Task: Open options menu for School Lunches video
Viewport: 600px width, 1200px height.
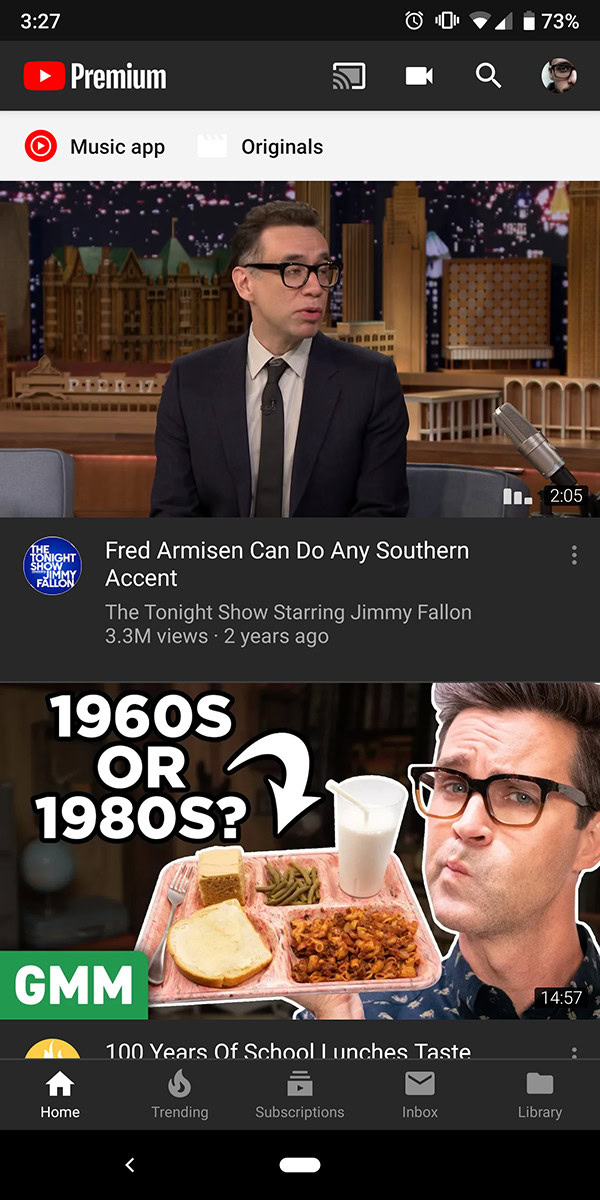Action: tap(574, 1052)
